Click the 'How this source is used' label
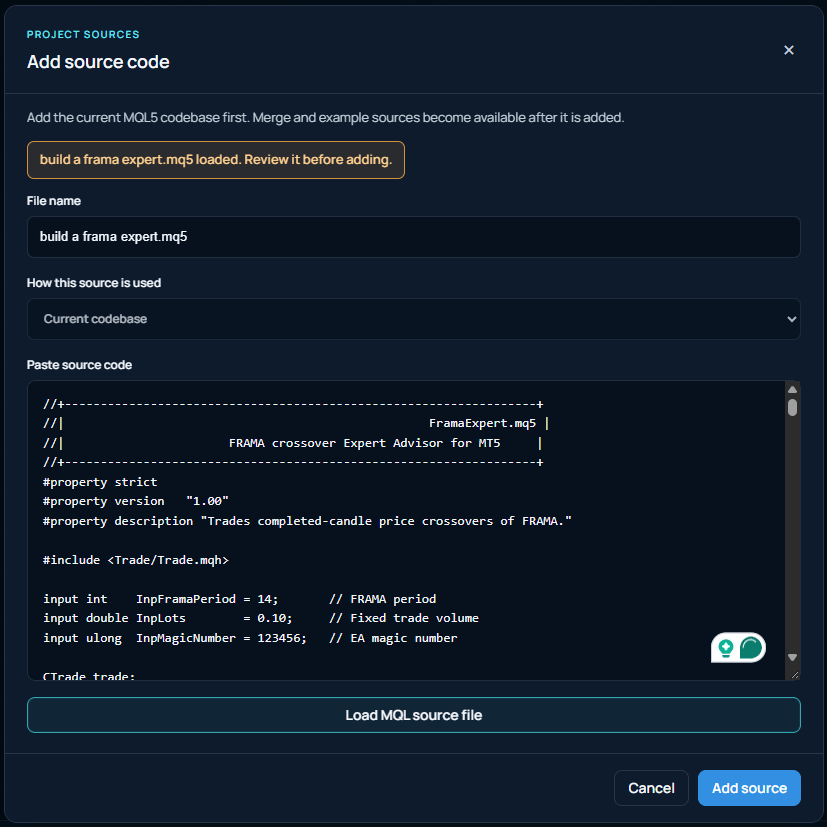 point(94,283)
